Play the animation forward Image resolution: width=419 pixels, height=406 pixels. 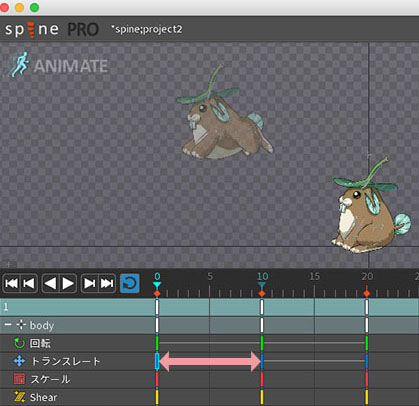[68, 283]
